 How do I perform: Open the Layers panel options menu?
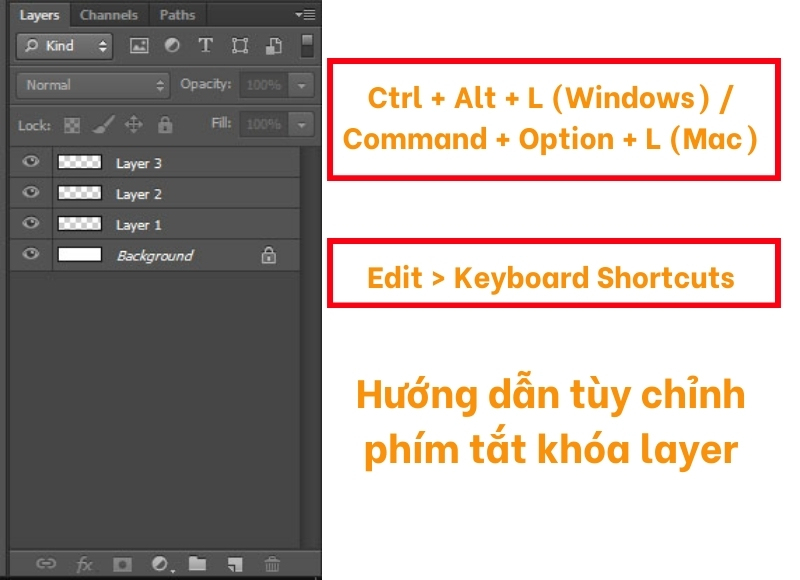pyautogui.click(x=305, y=15)
